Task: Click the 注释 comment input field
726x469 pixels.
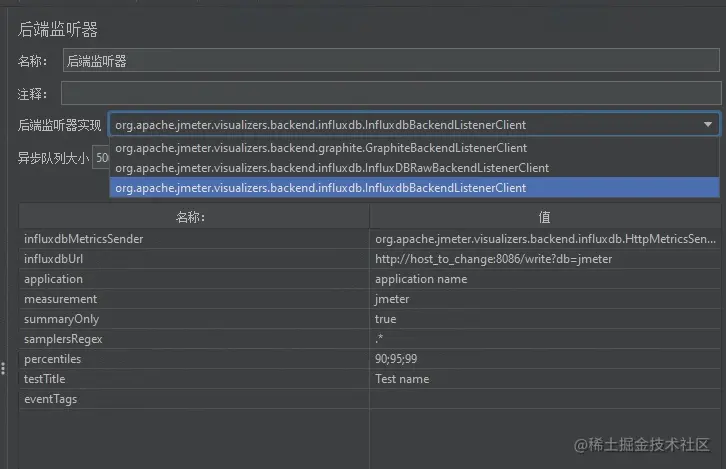Action: coord(391,93)
